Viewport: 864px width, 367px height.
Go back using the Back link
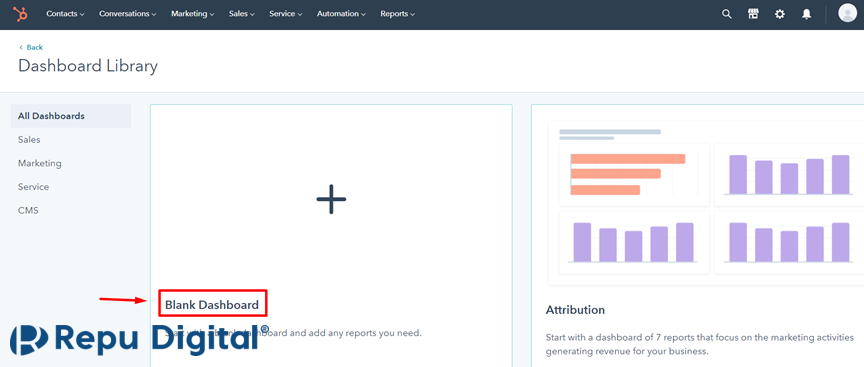[x=31, y=47]
